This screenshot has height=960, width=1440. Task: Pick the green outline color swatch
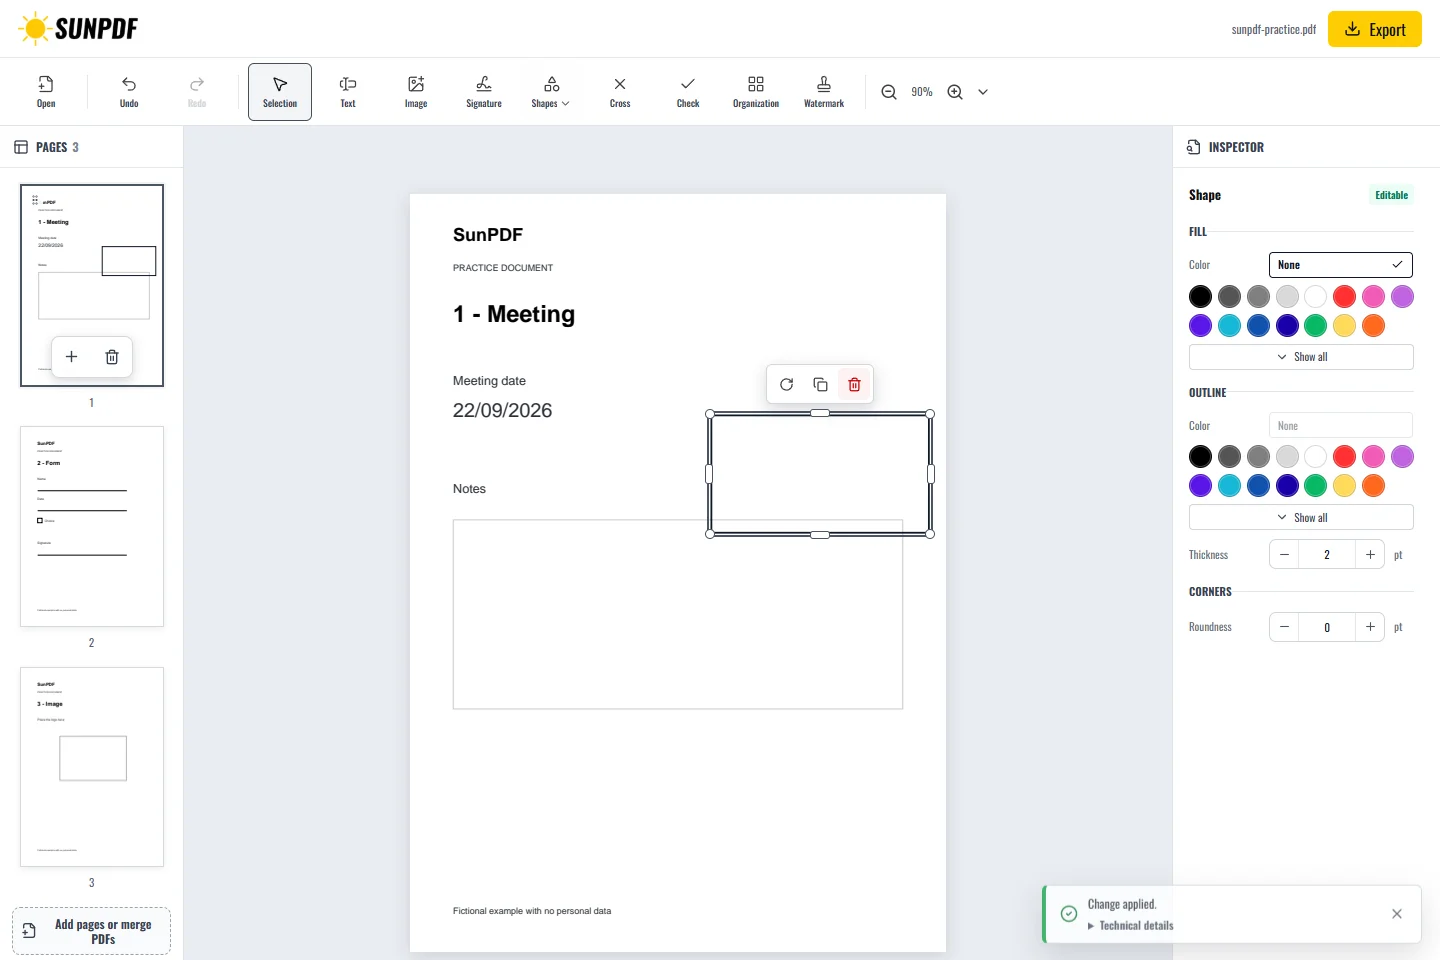pos(1316,486)
